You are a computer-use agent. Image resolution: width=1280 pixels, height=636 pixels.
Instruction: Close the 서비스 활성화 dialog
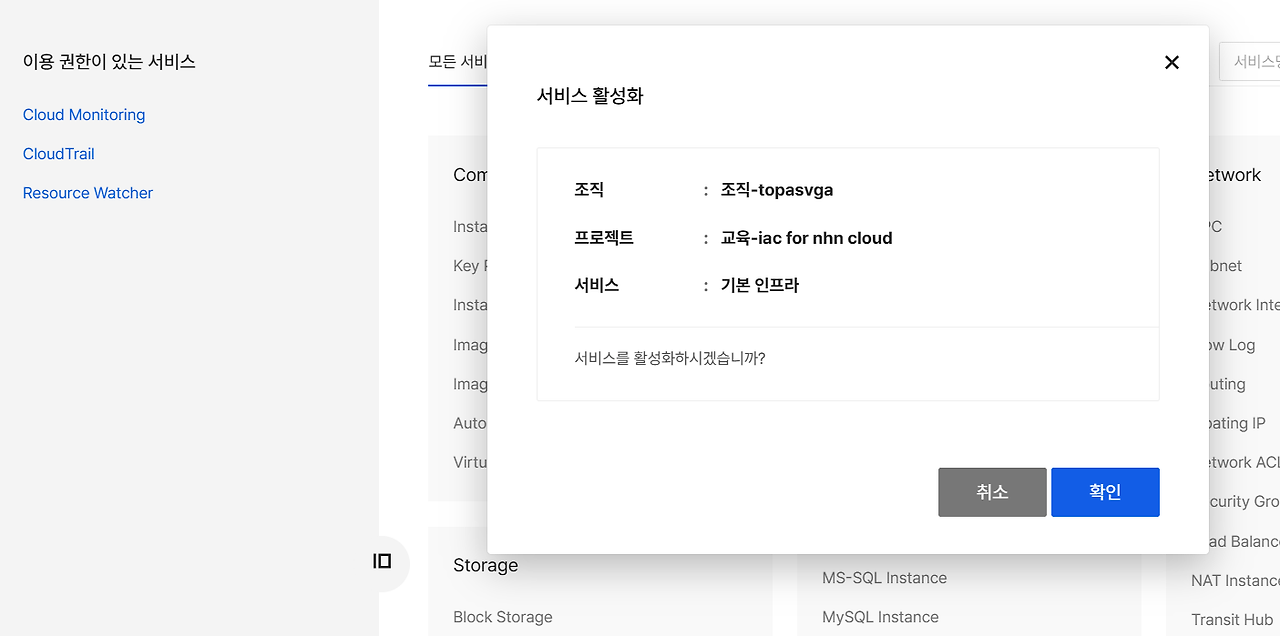coord(1171,62)
